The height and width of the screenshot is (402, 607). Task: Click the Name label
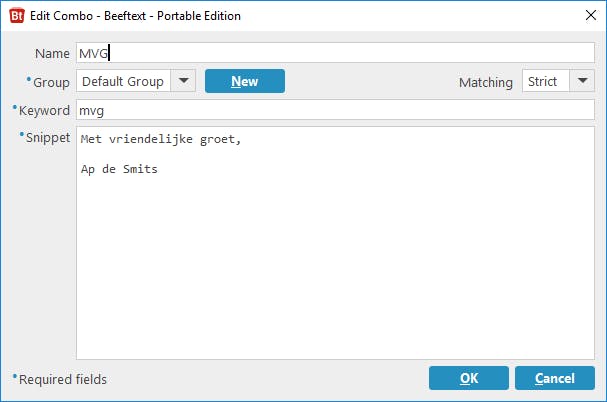point(52,53)
